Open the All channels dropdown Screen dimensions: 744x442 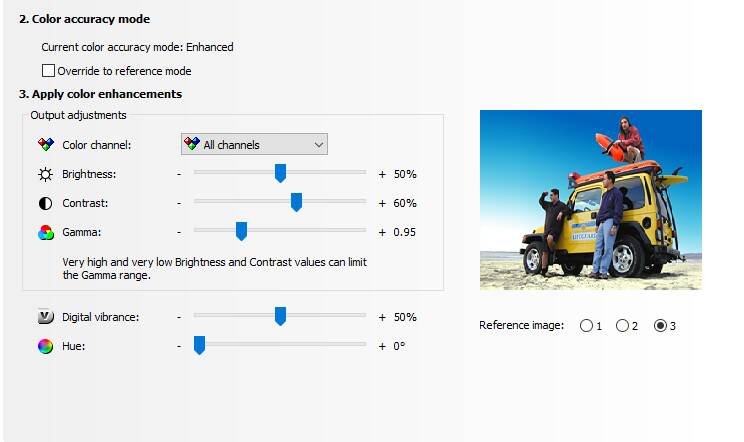point(254,145)
